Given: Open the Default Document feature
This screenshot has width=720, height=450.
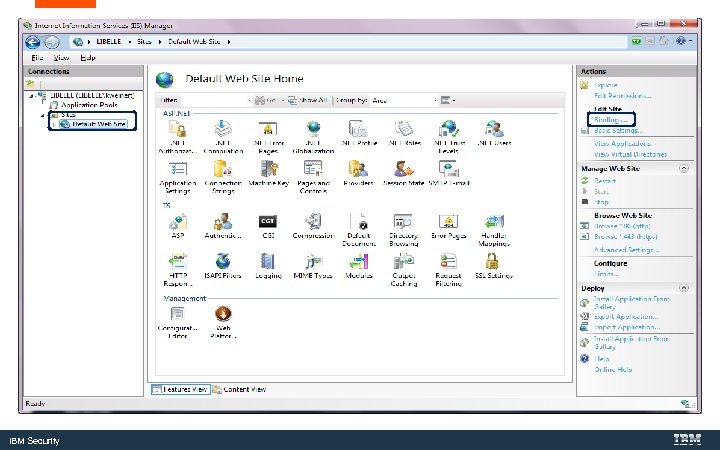Looking at the screenshot, I should point(359,230).
